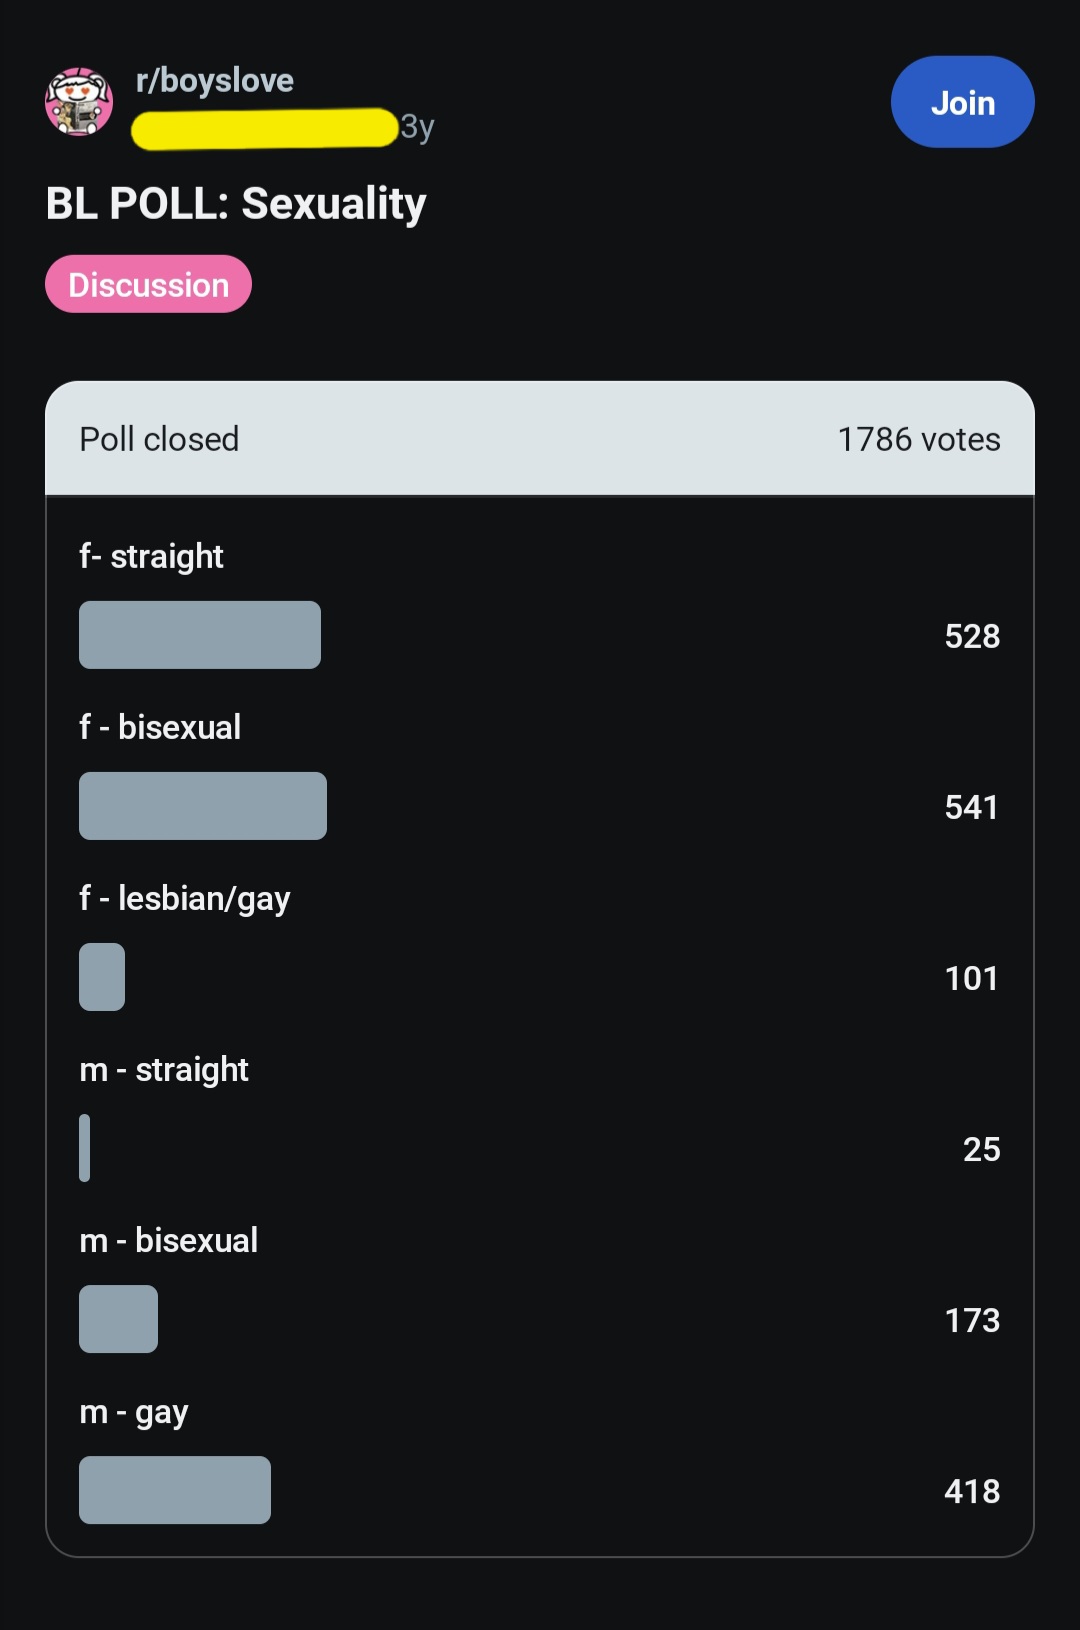Open the 'BL POLL: Sexuality' post title
This screenshot has height=1630, width=1080.
click(x=236, y=204)
